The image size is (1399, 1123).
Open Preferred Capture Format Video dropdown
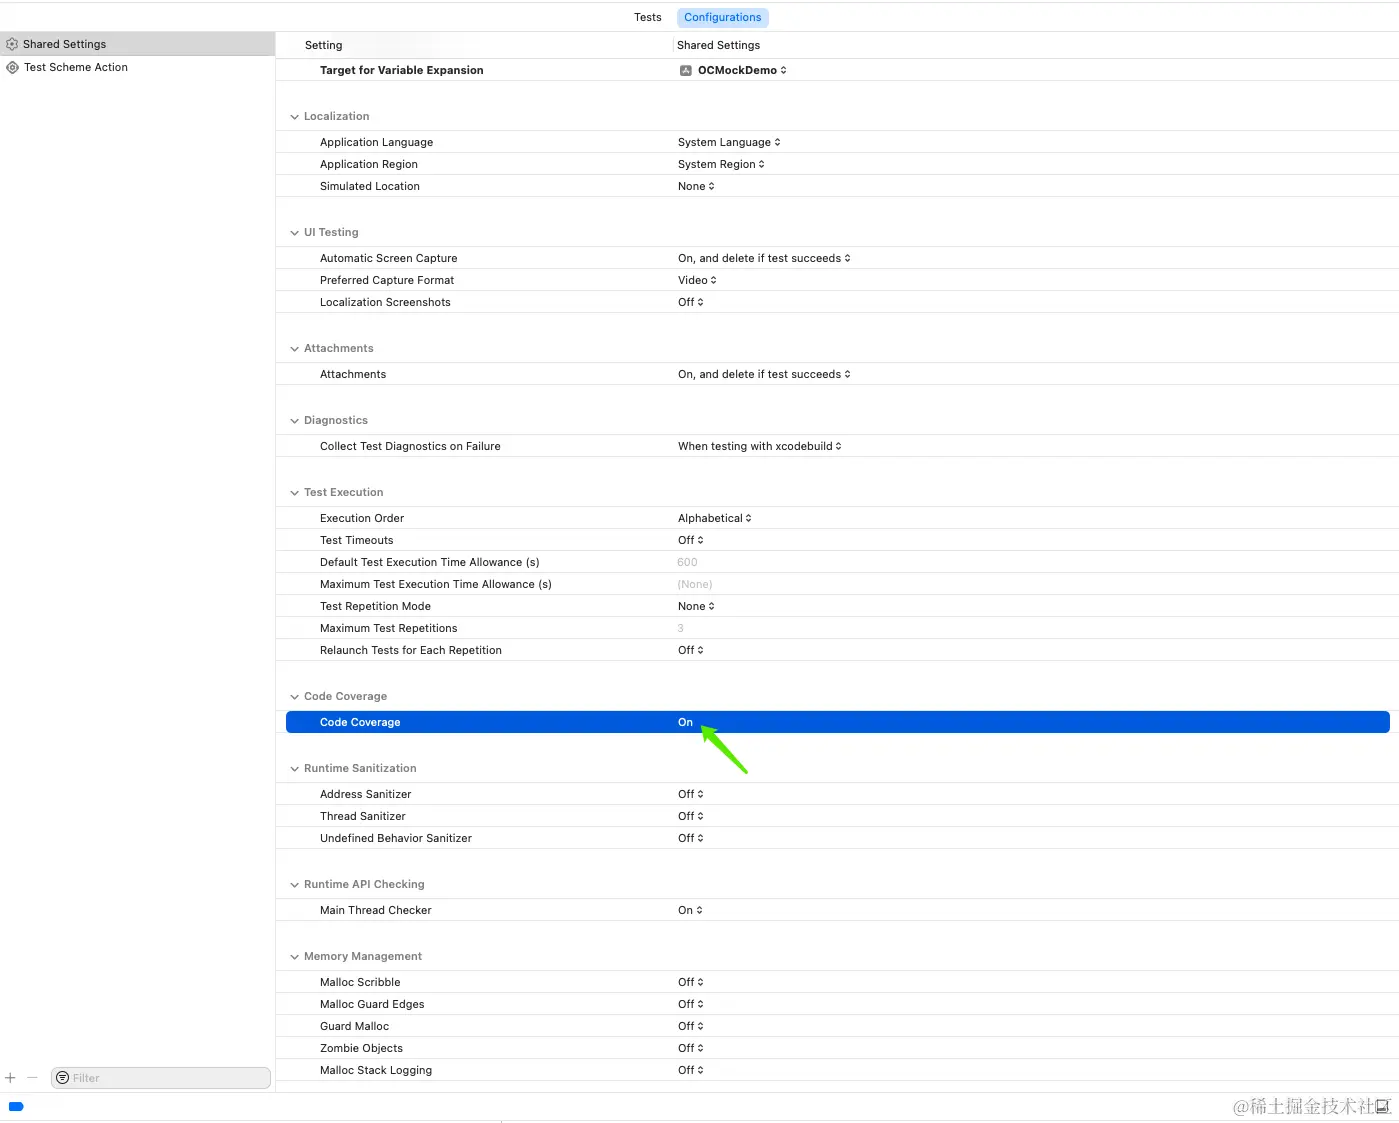point(697,280)
